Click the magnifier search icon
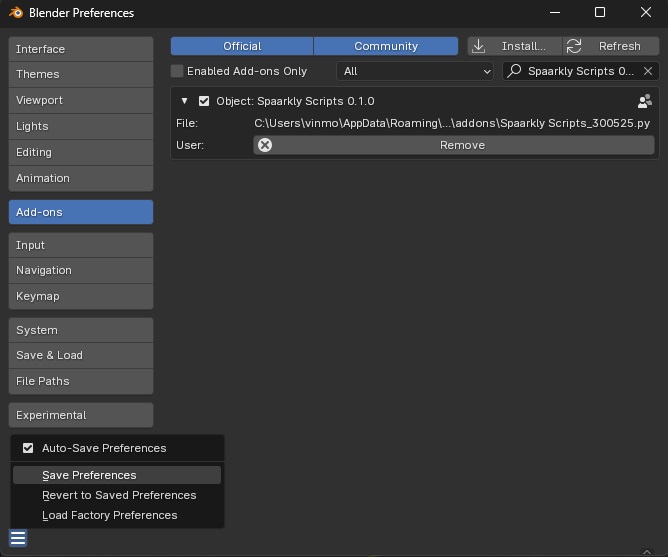668x557 pixels. click(515, 71)
